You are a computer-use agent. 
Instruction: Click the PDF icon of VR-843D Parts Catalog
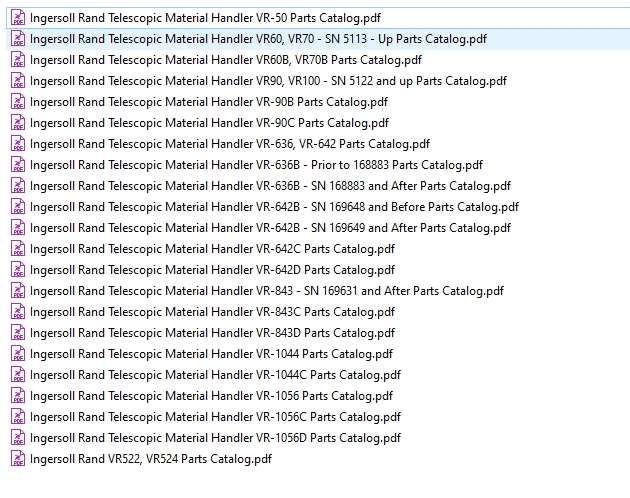(18, 333)
